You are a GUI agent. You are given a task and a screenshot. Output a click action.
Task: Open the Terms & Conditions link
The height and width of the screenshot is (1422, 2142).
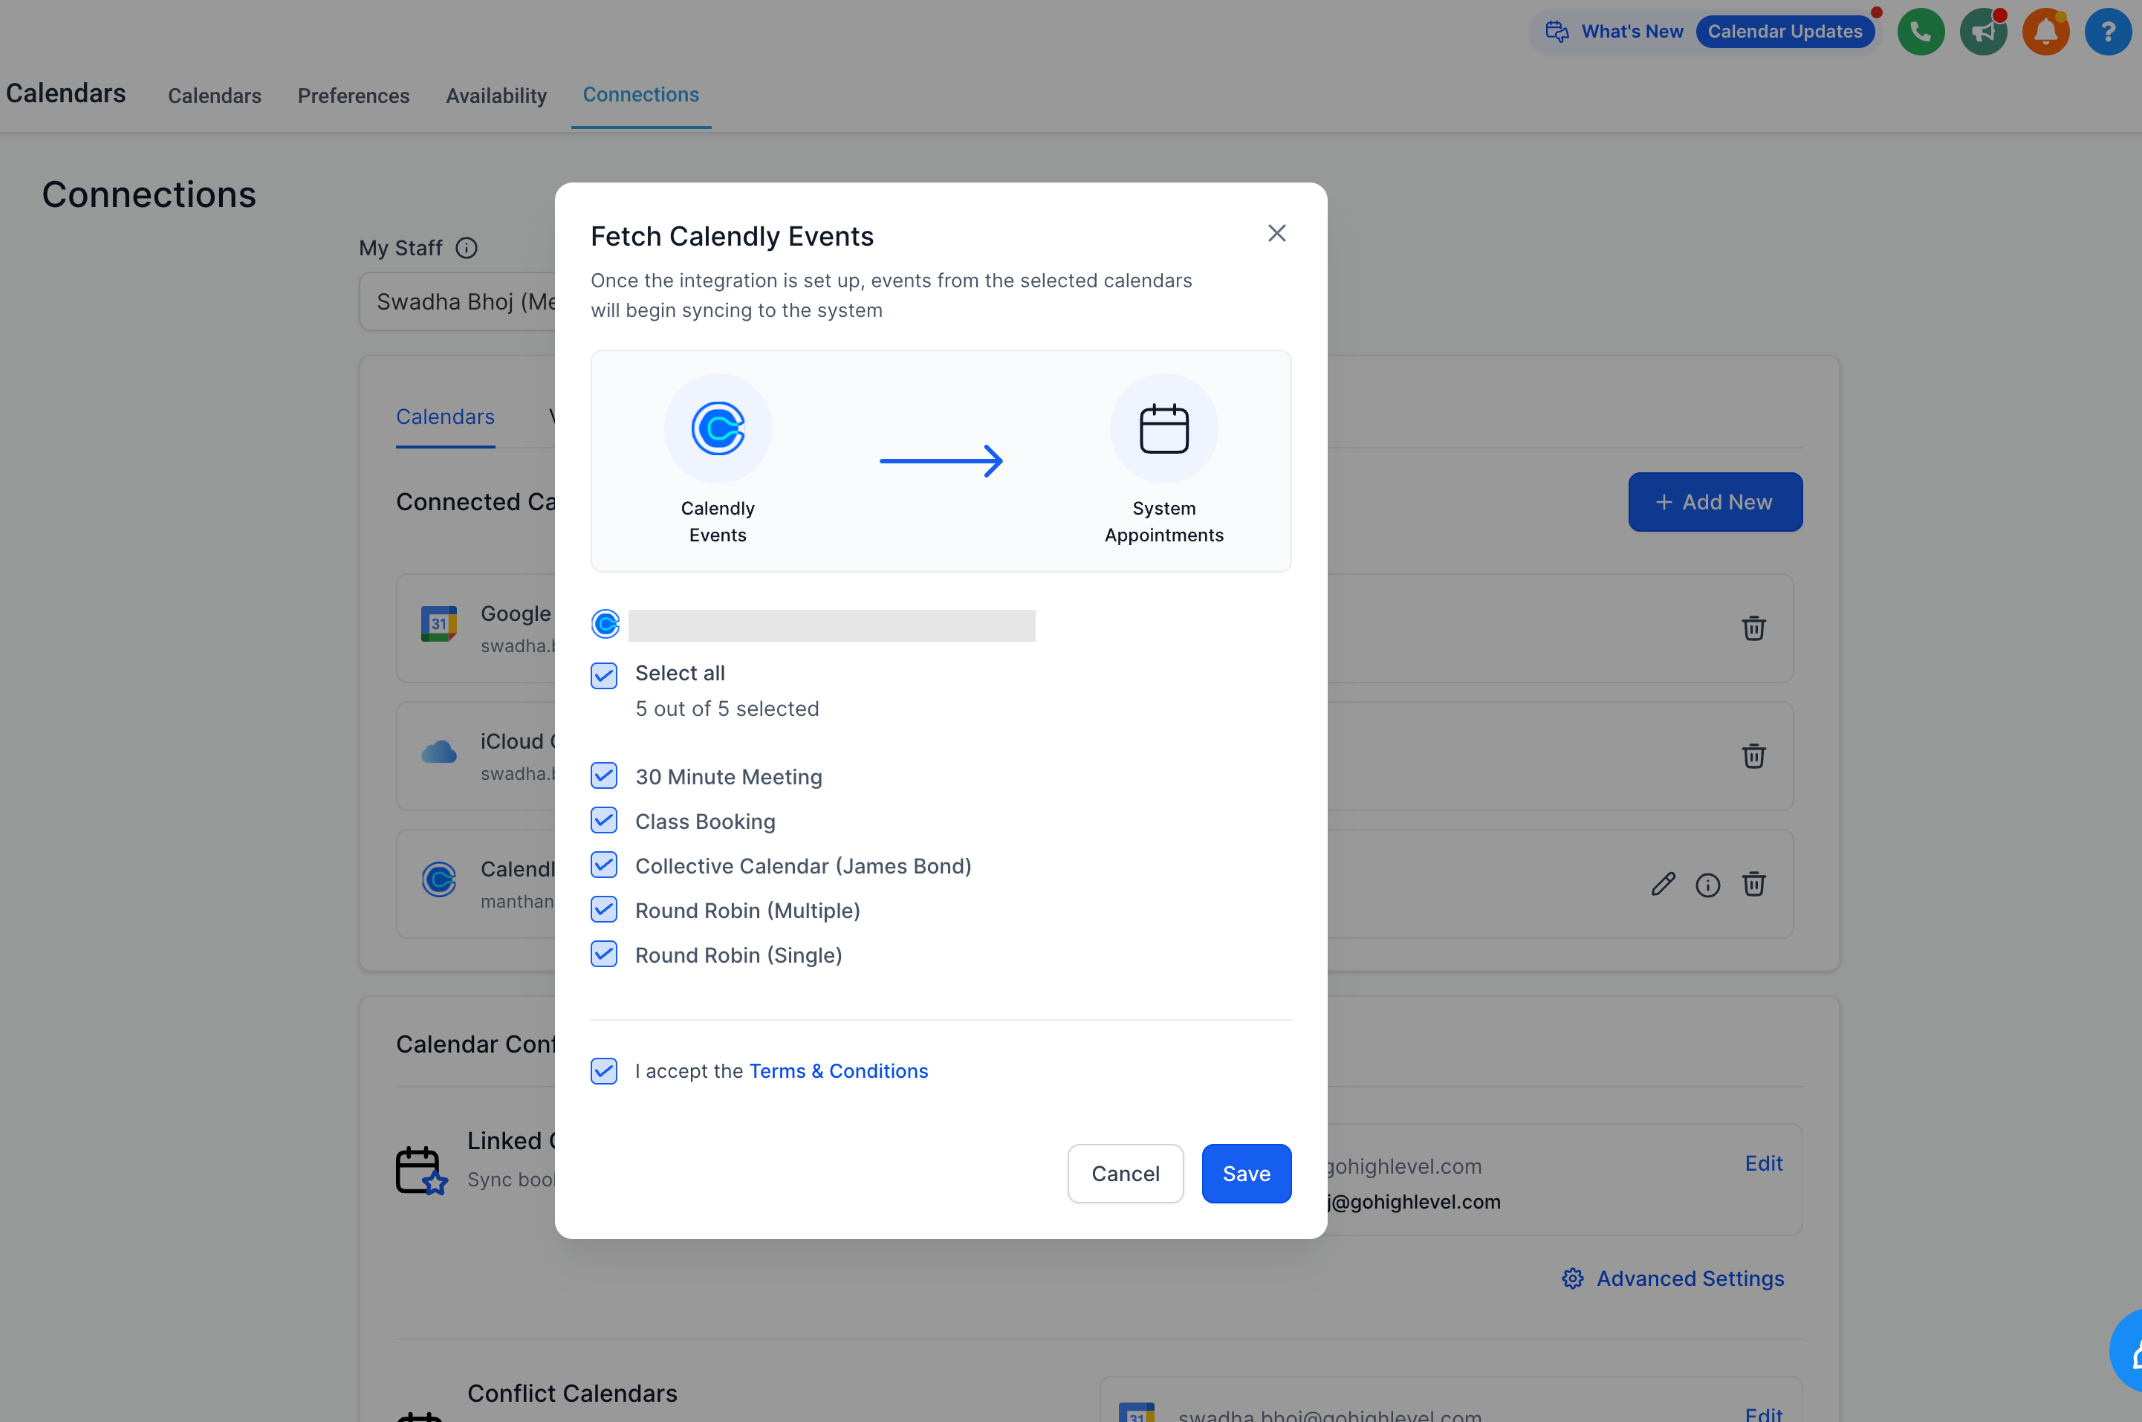838,1071
